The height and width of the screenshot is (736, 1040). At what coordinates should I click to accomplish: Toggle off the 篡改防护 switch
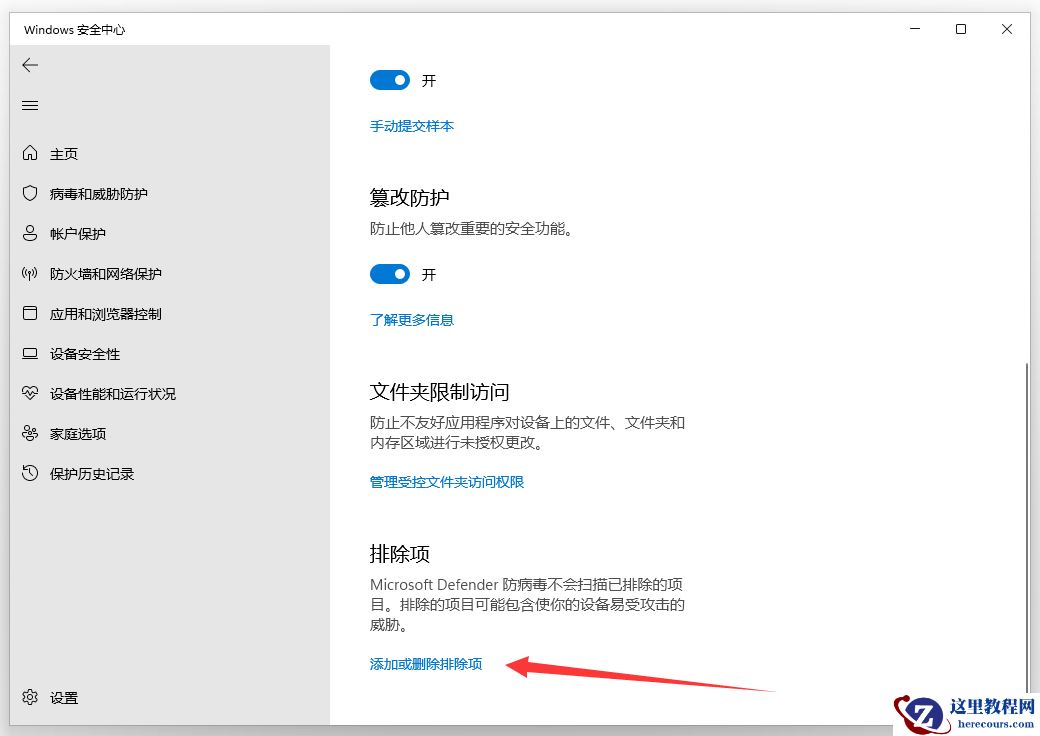390,274
